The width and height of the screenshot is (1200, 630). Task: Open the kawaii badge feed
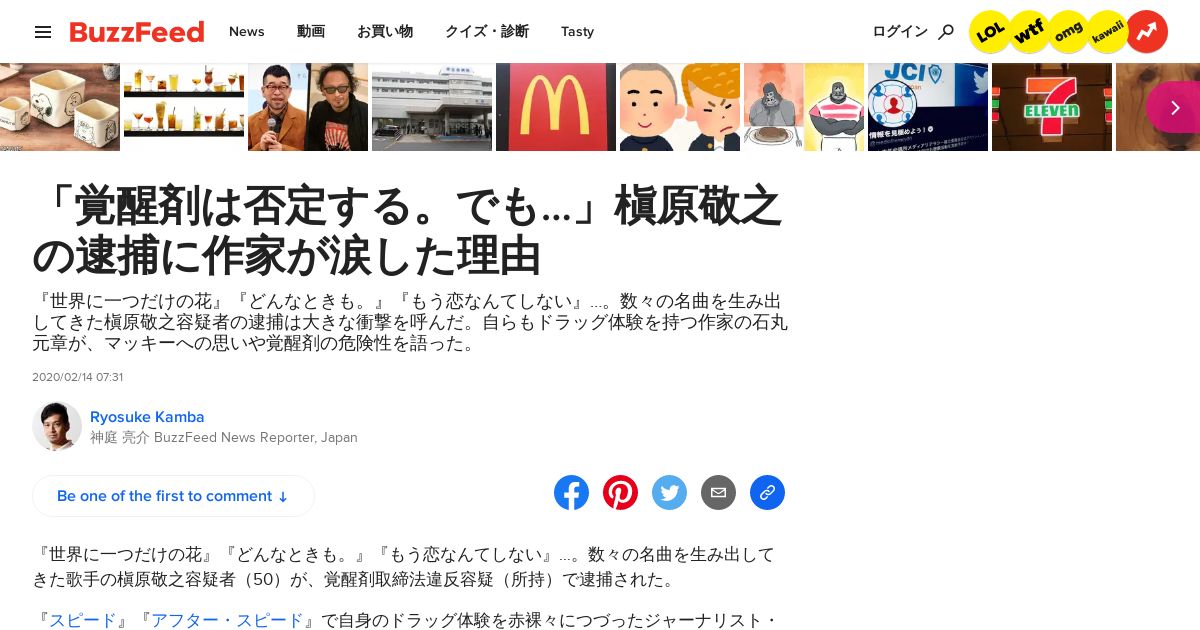pyautogui.click(x=1107, y=32)
